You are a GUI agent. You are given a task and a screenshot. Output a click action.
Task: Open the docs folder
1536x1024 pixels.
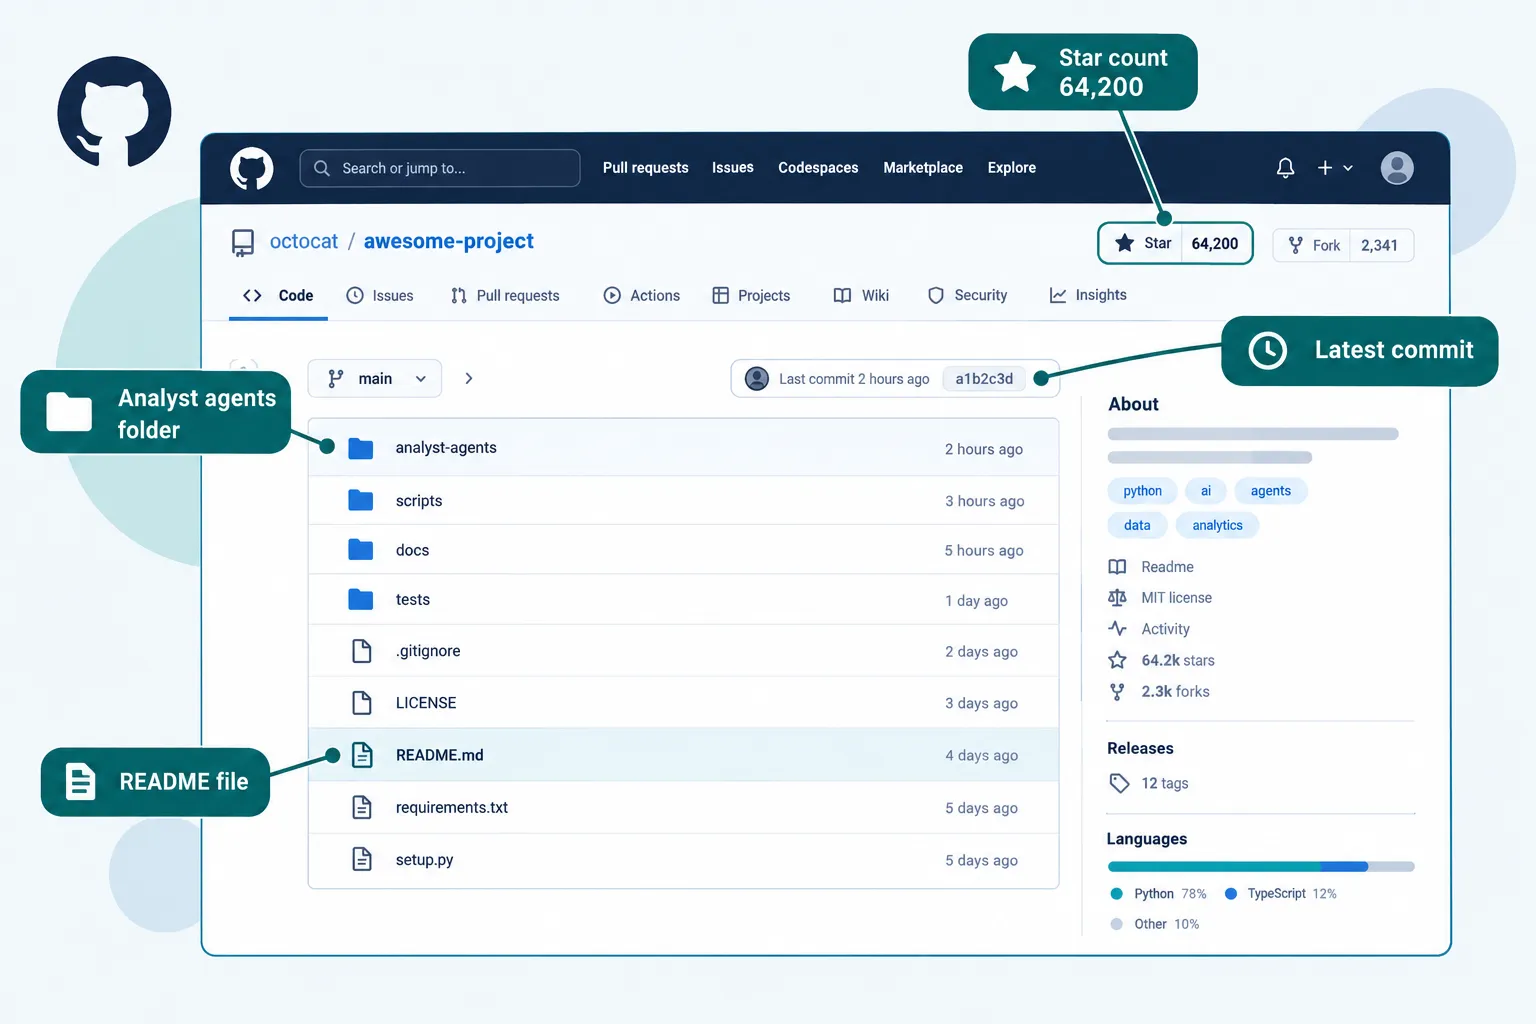click(412, 551)
